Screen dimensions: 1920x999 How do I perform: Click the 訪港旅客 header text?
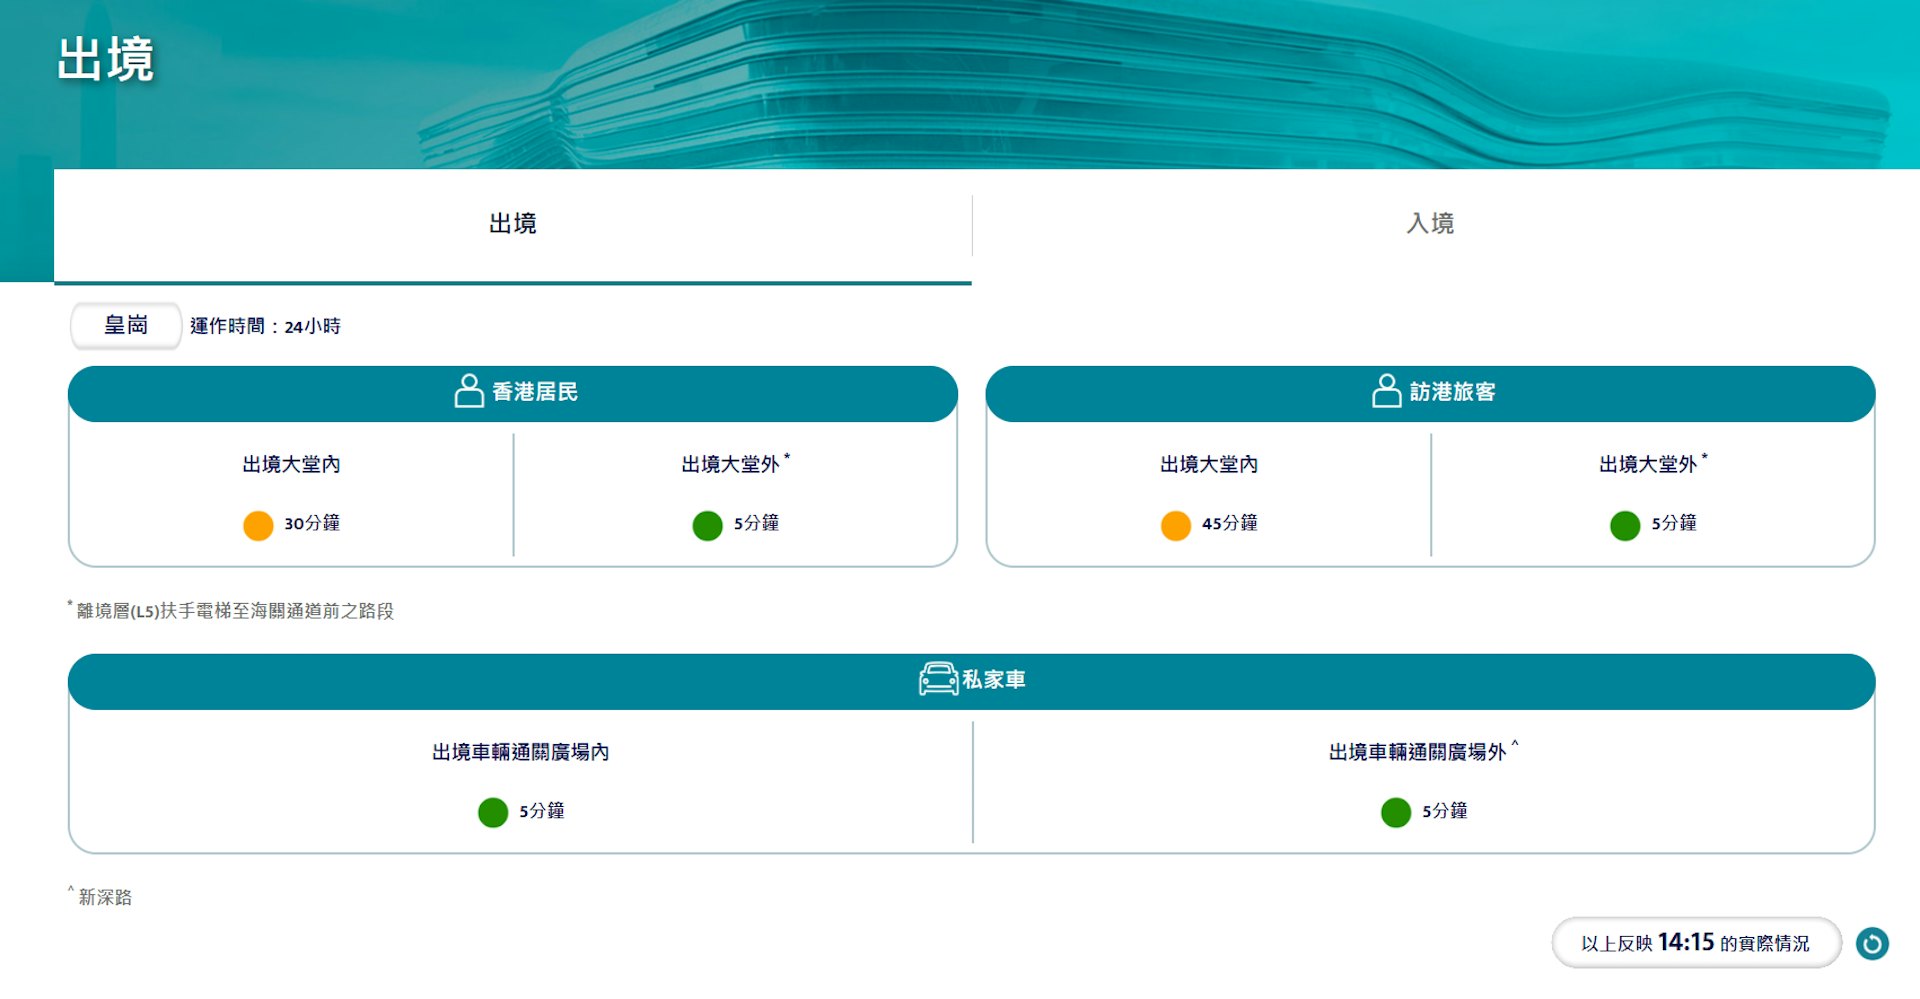[1453, 392]
